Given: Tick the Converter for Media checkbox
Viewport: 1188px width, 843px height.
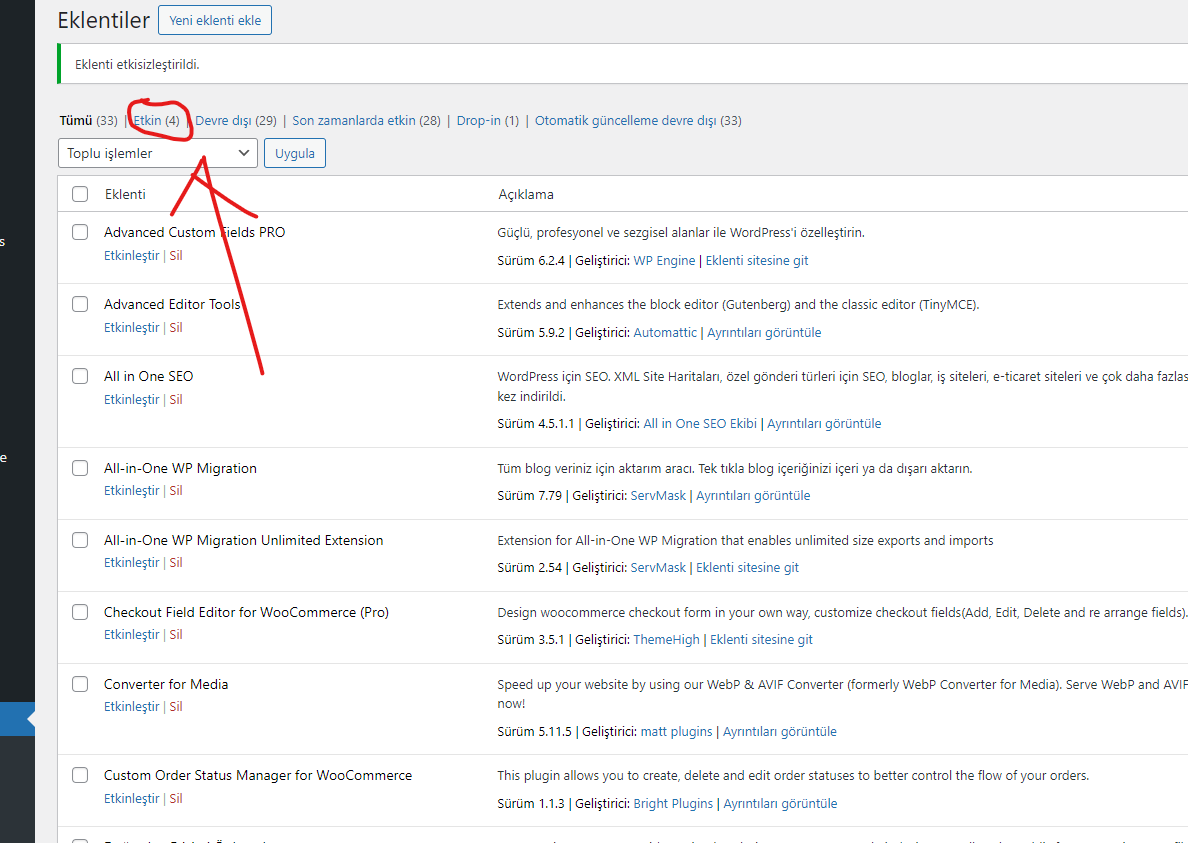Looking at the screenshot, I should 80,684.
